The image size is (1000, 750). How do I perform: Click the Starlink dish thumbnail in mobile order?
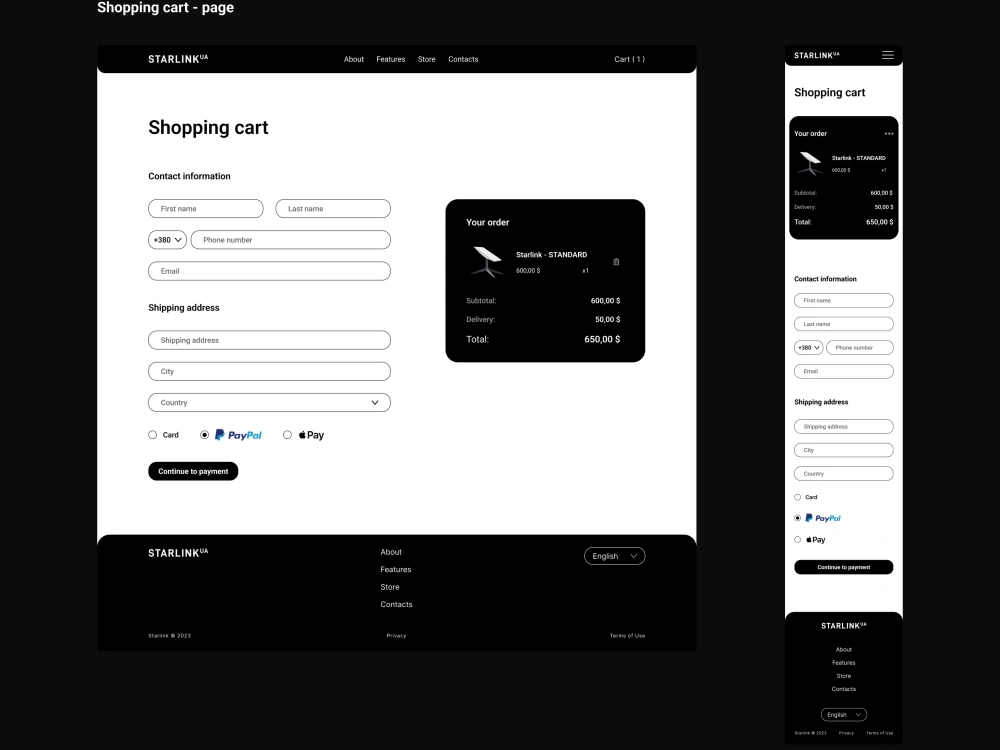(810, 163)
